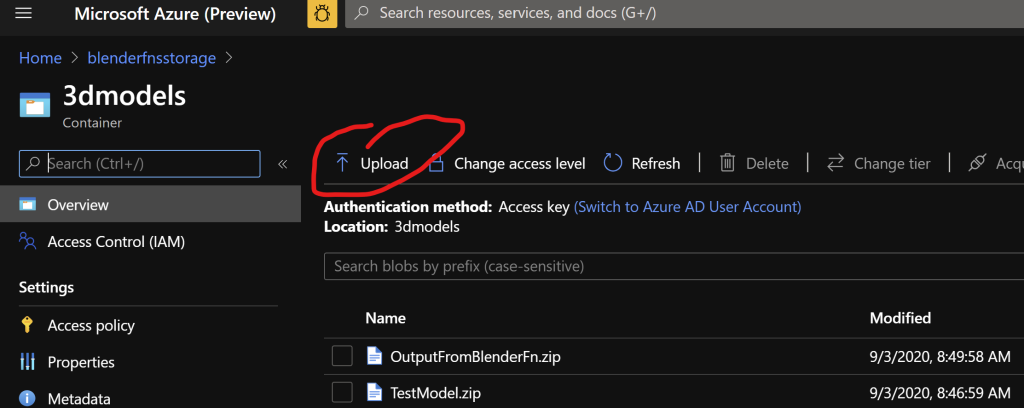This screenshot has height=408, width=1024.
Task: Click the file icon of OutputFromBlenderFn.zip
Action: click(x=374, y=356)
